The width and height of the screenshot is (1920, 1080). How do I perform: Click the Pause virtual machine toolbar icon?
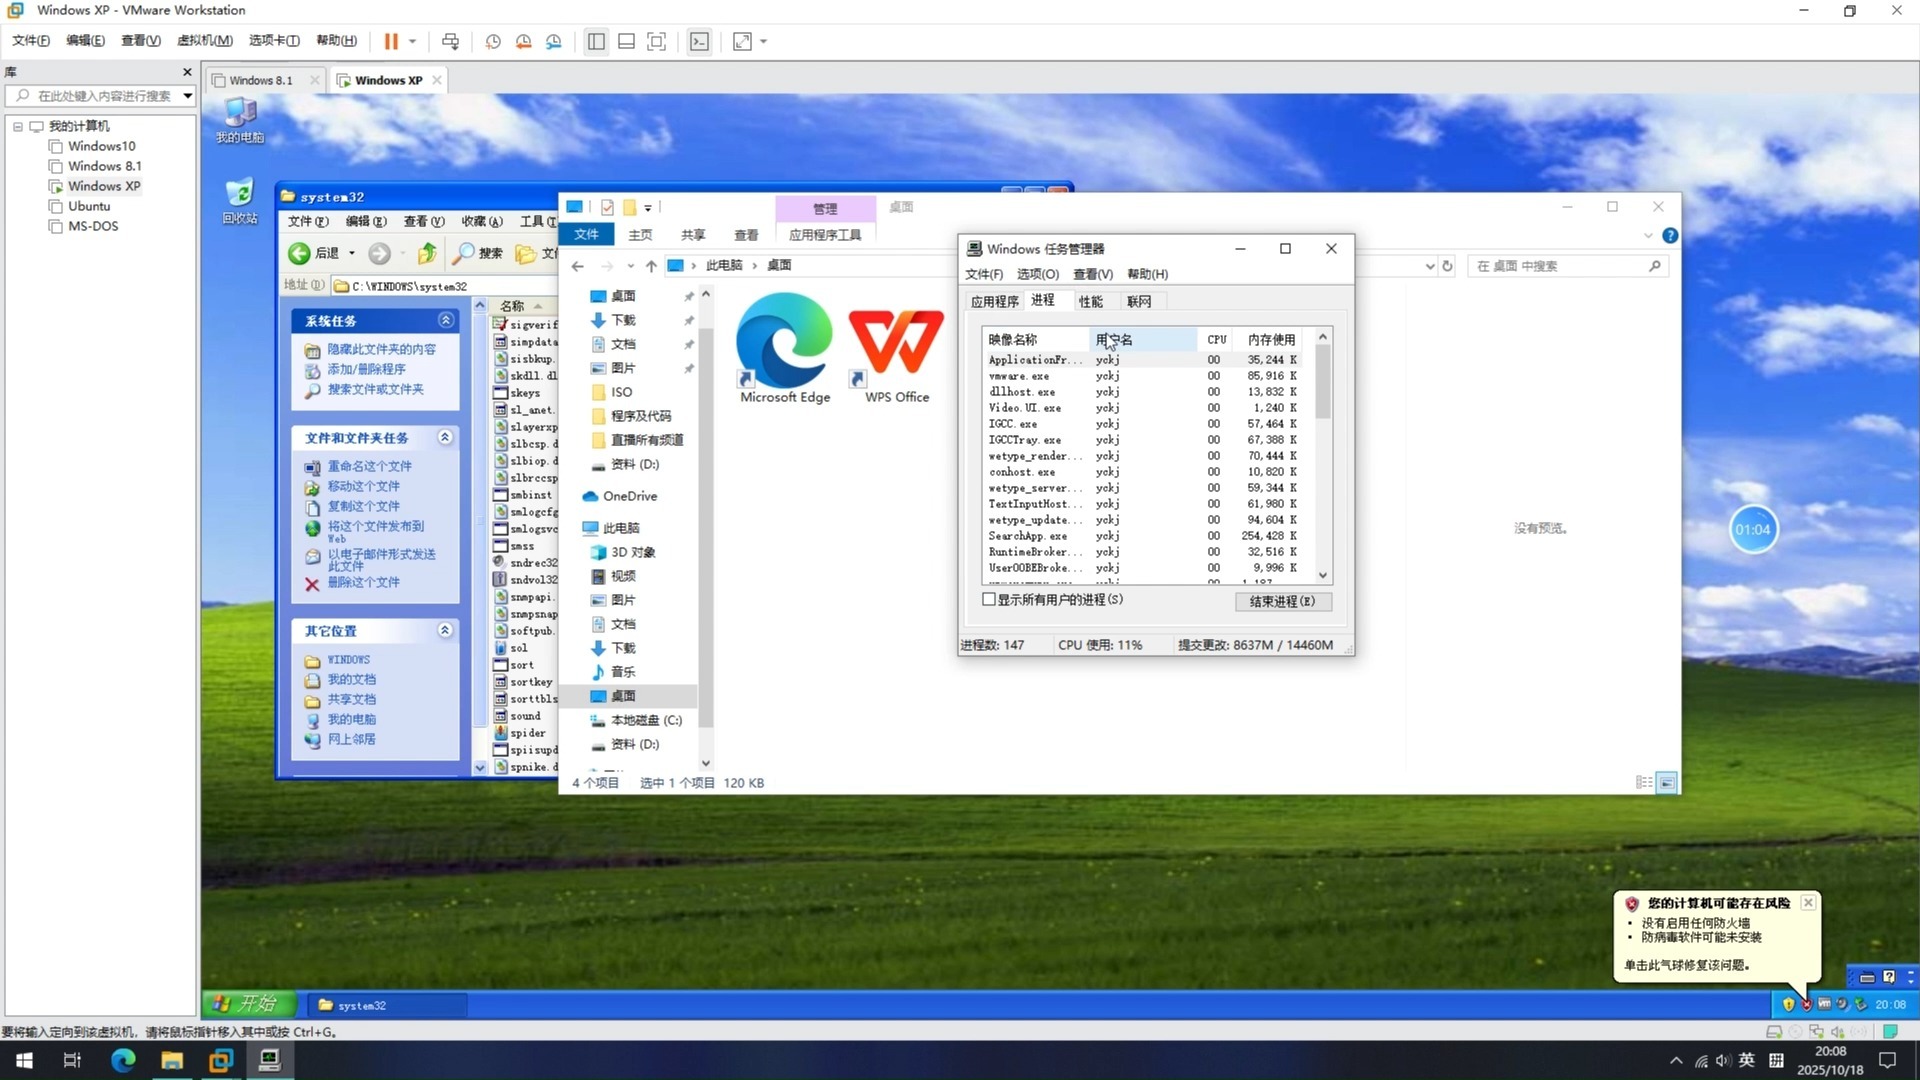coord(390,41)
